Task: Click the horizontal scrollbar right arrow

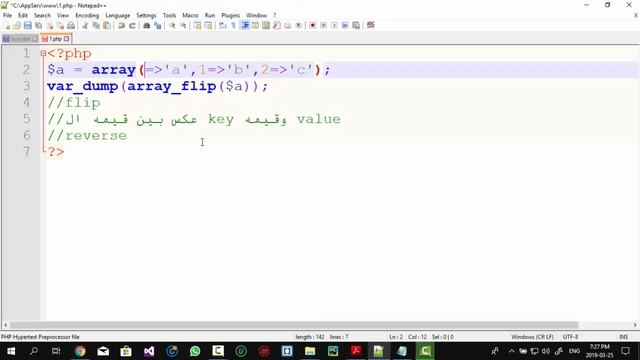Action: point(635,325)
